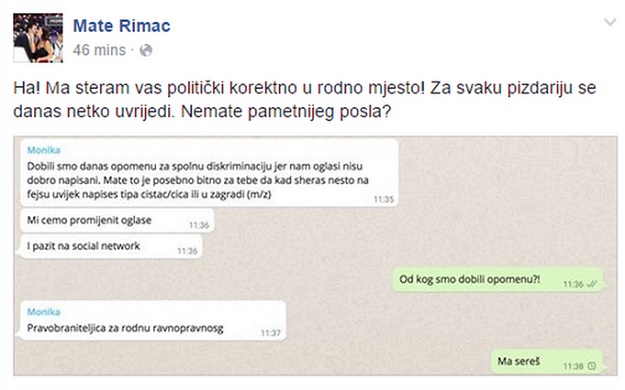Click message 'Od kog smo dobili opomenu?!'
This screenshot has height=390, width=625.
(x=497, y=280)
